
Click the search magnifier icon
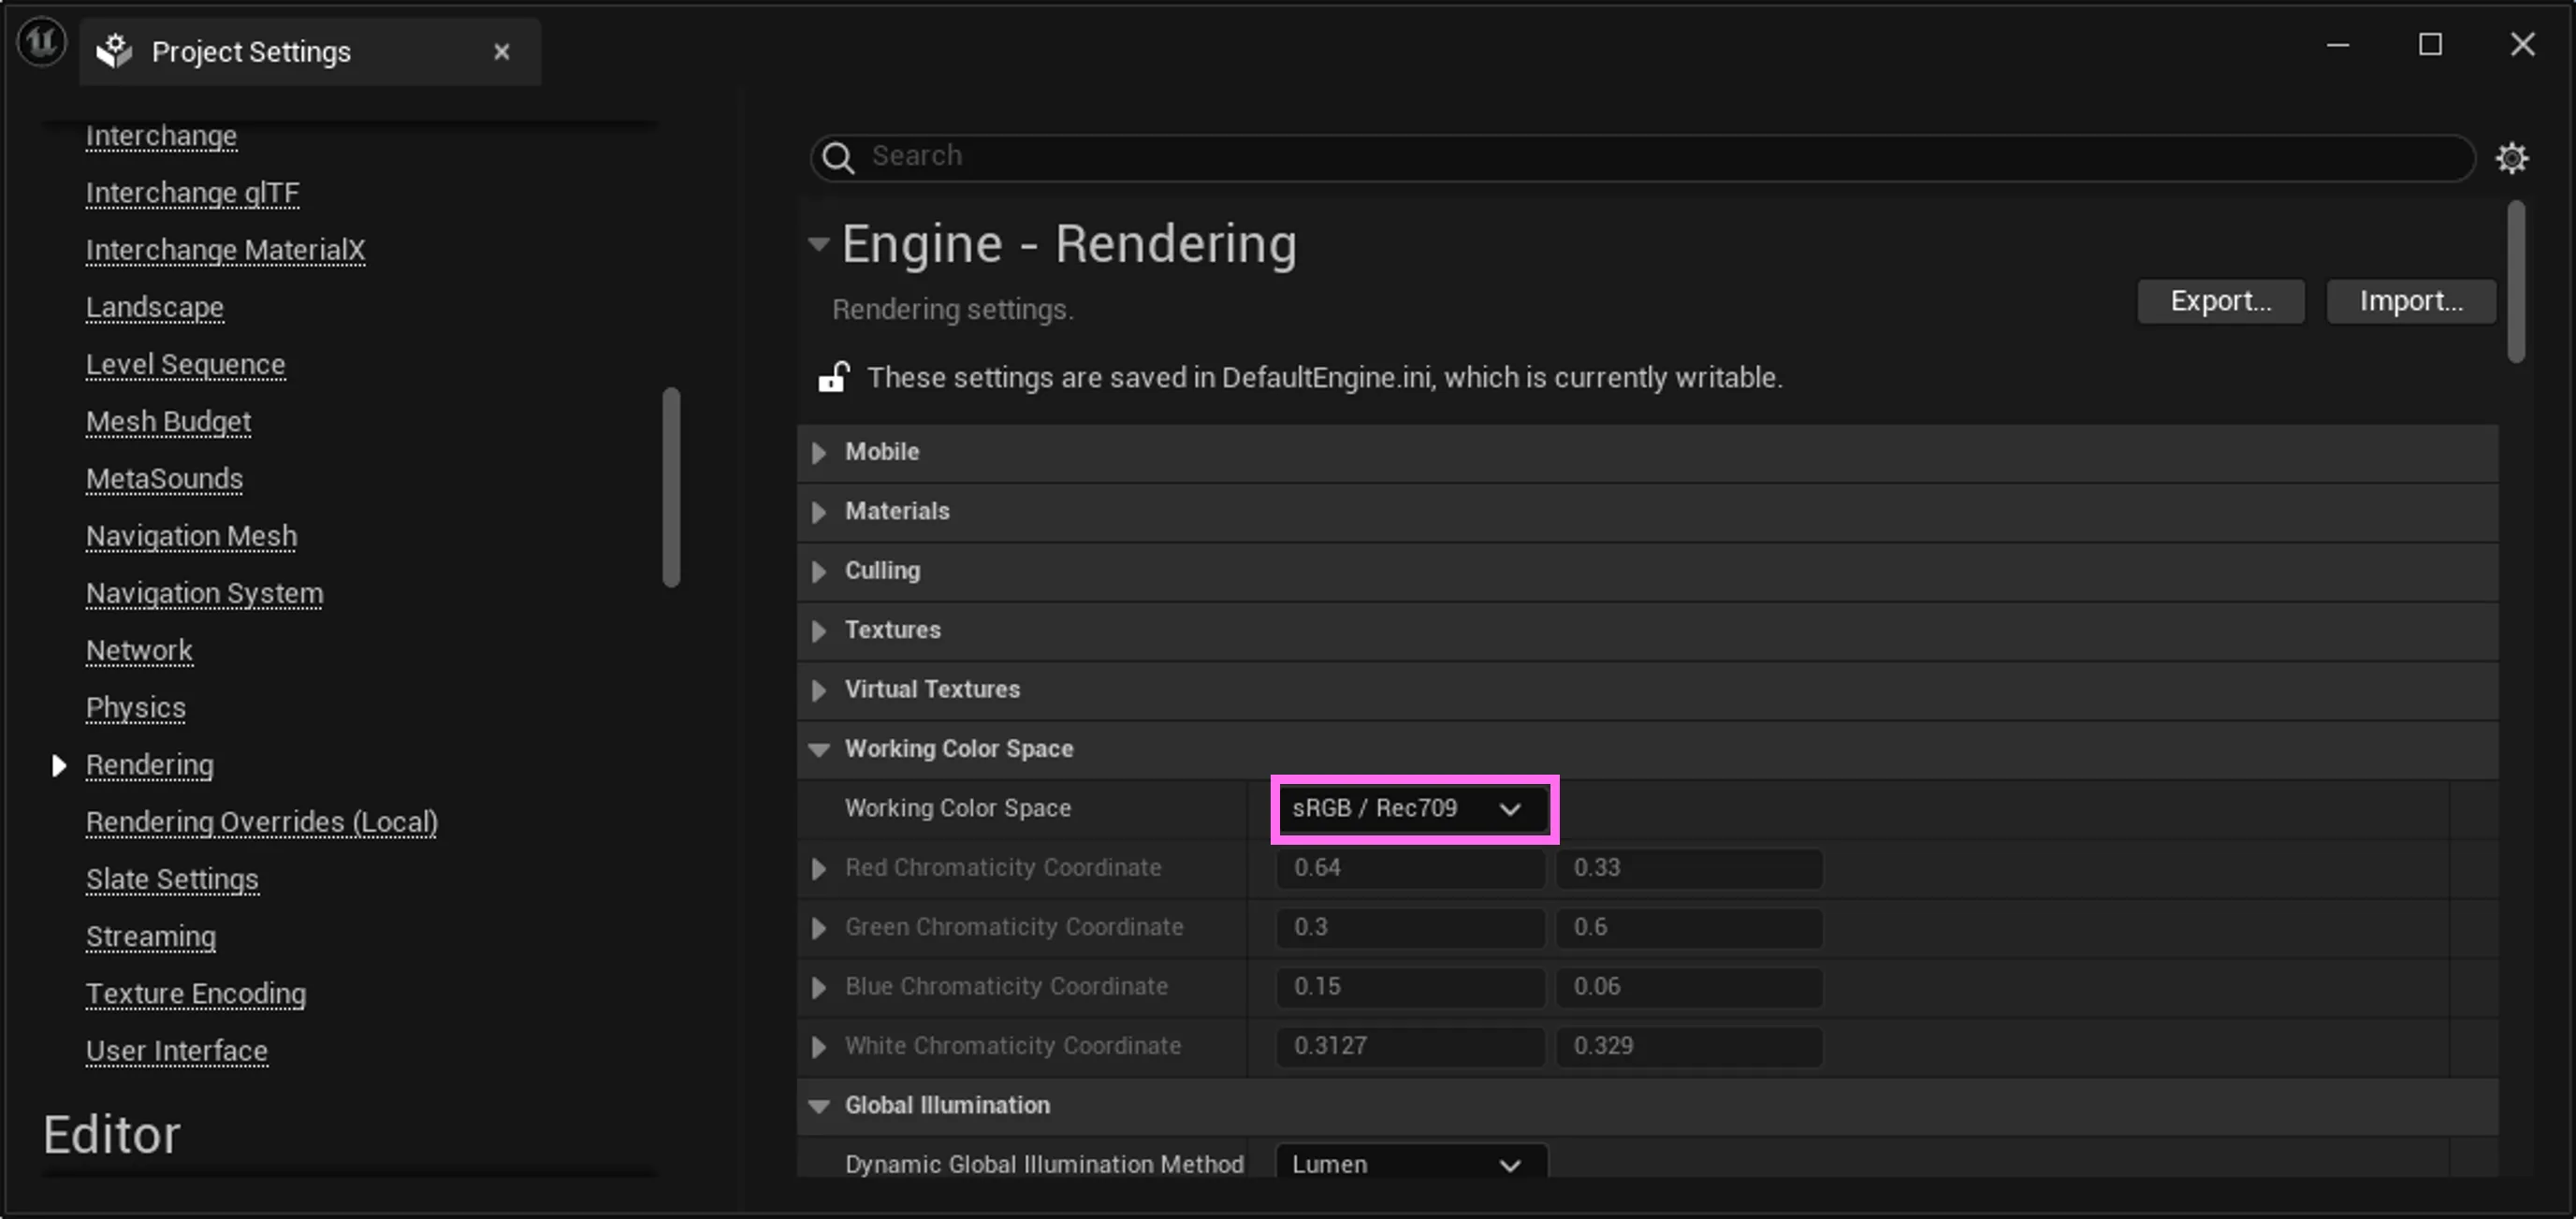point(838,157)
